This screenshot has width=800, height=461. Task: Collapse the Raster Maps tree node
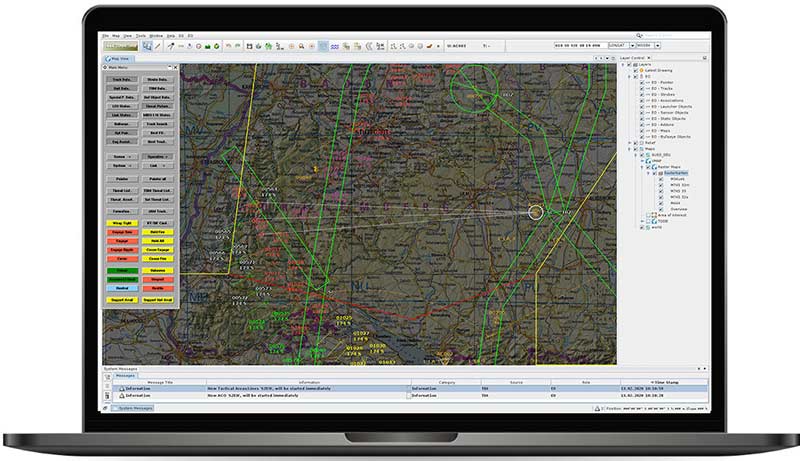point(642,166)
